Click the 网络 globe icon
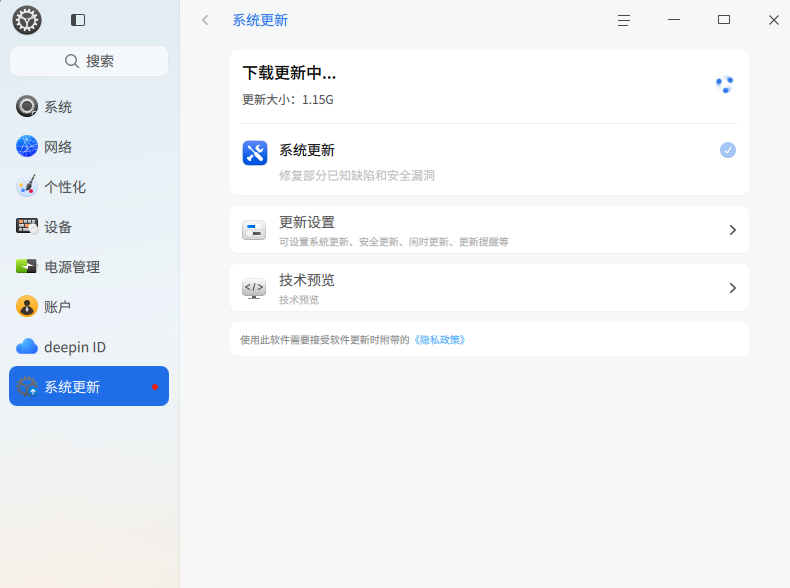 [27, 147]
